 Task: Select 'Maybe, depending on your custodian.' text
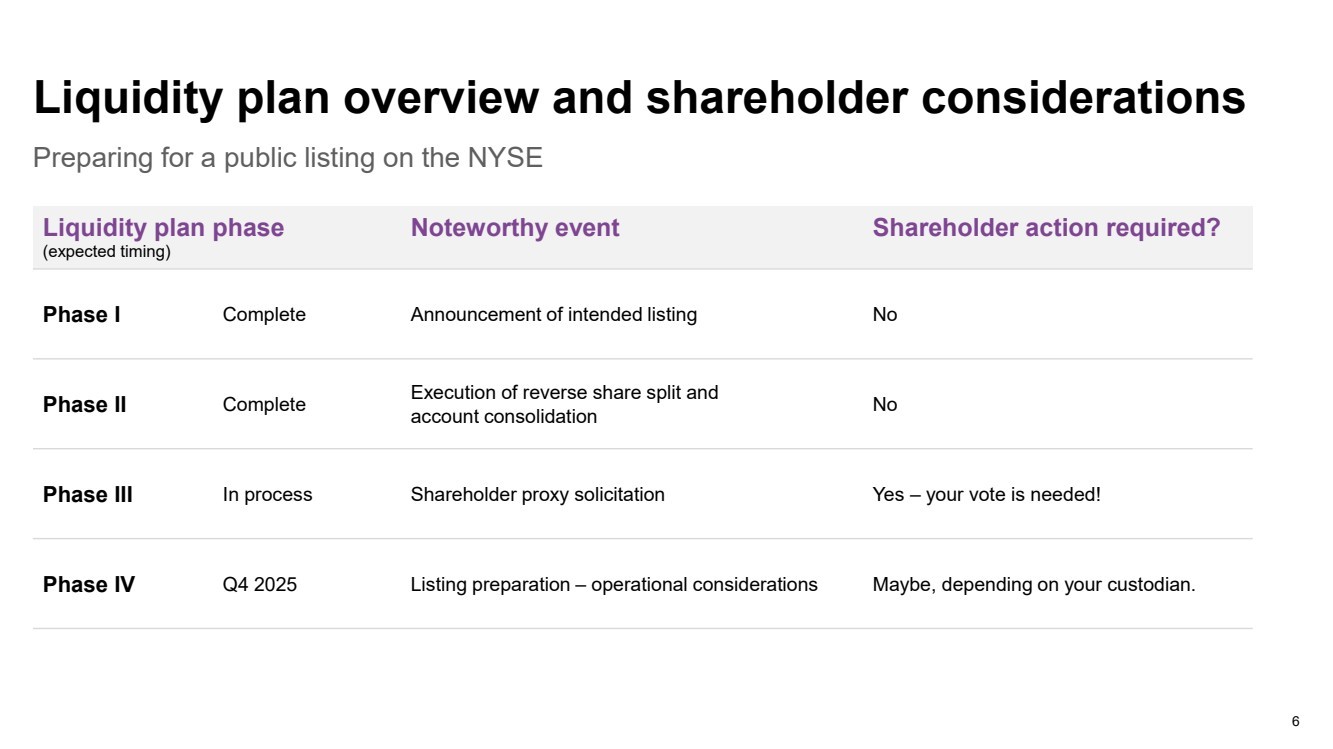coord(1034,585)
